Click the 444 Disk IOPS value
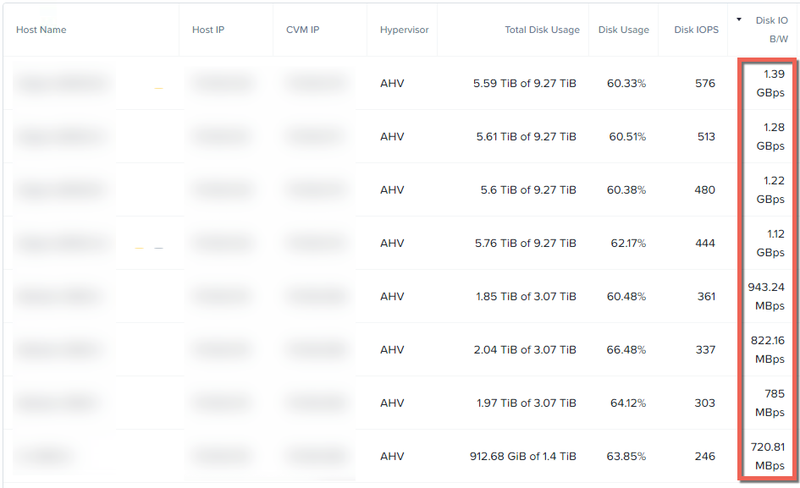The width and height of the screenshot is (800, 488). [x=705, y=243]
